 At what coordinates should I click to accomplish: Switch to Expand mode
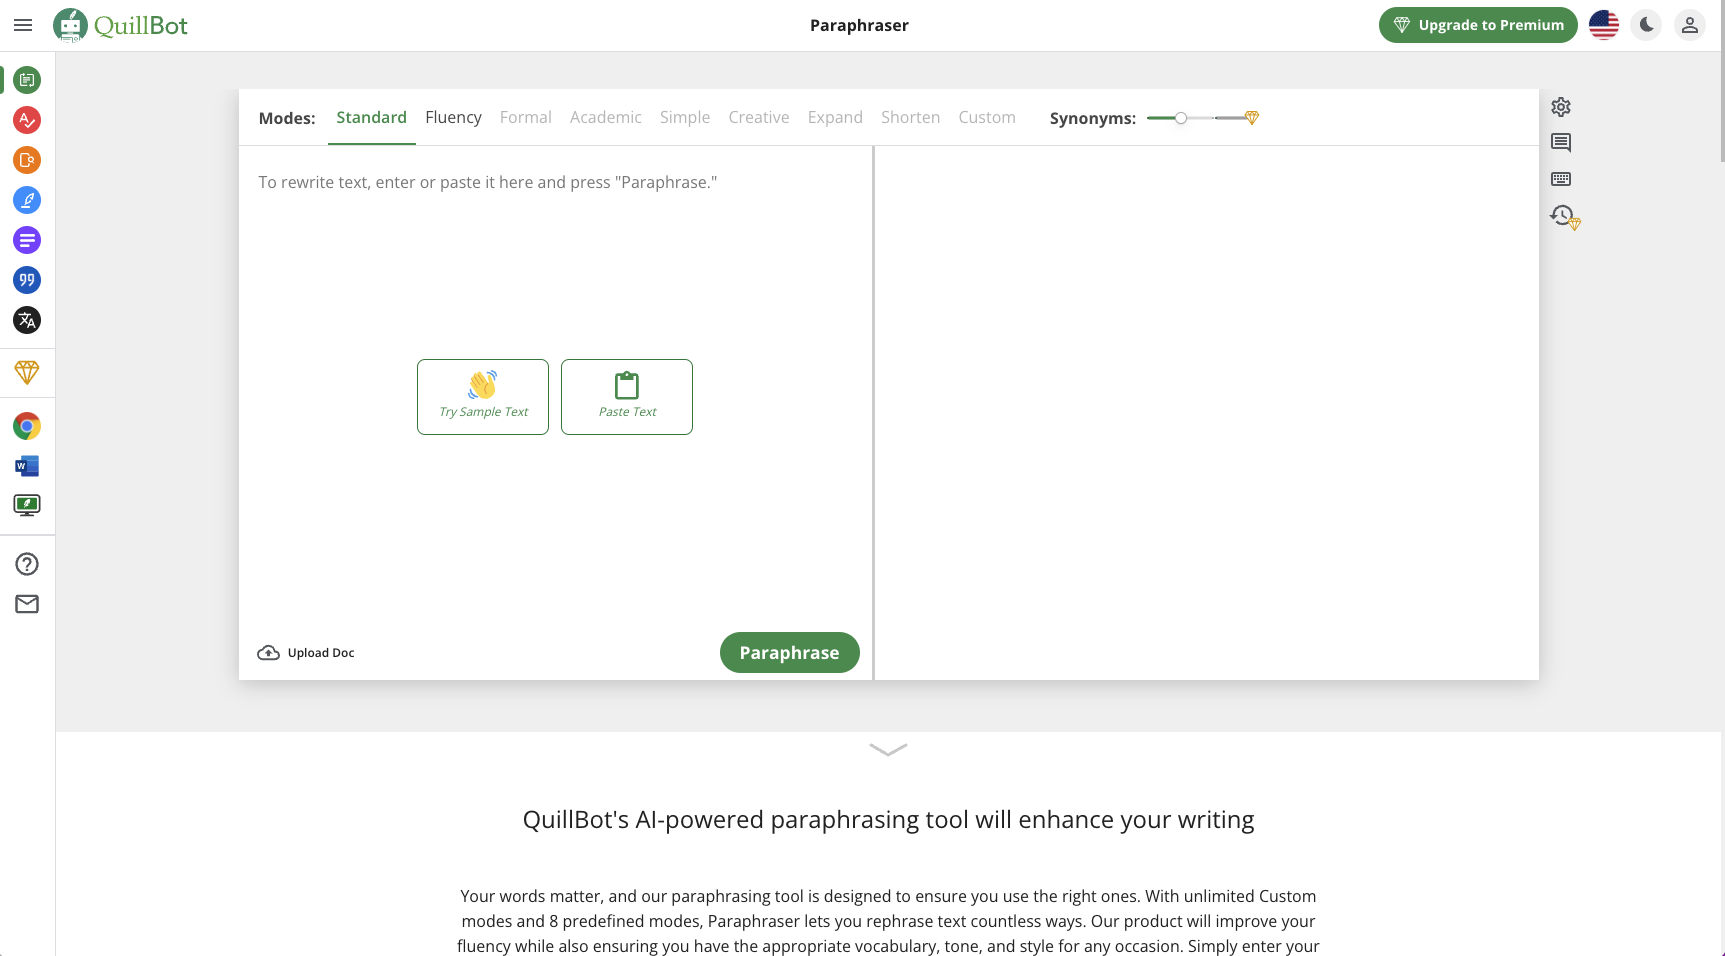coord(835,118)
